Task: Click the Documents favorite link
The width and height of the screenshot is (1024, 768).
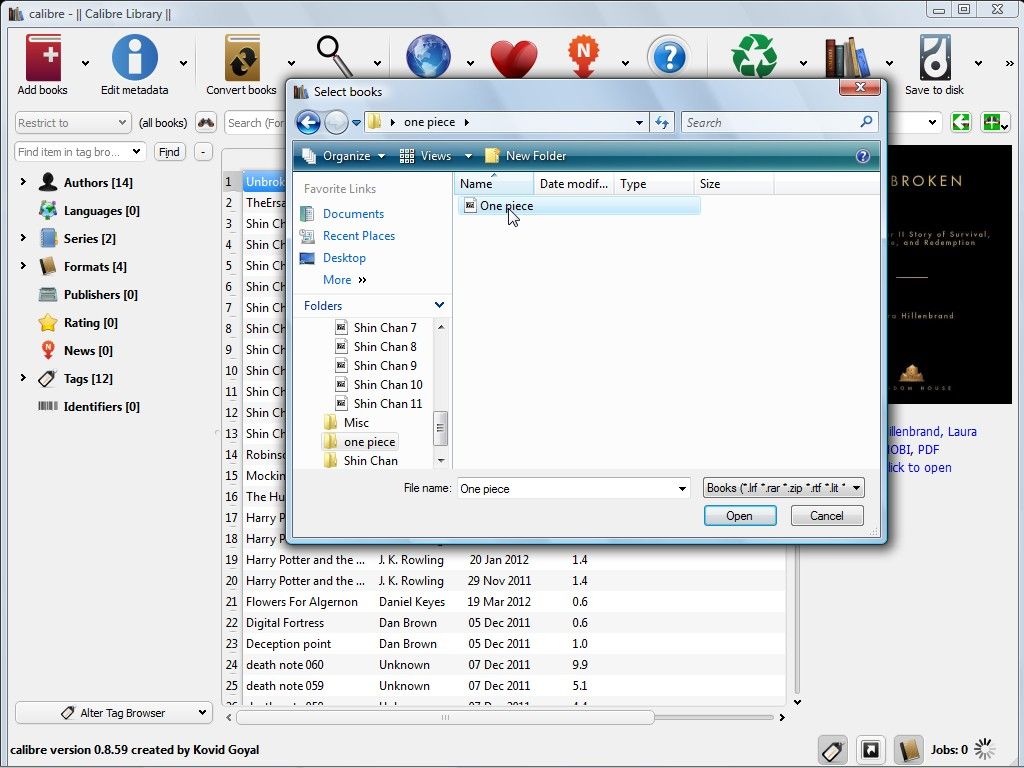Action: [x=353, y=214]
